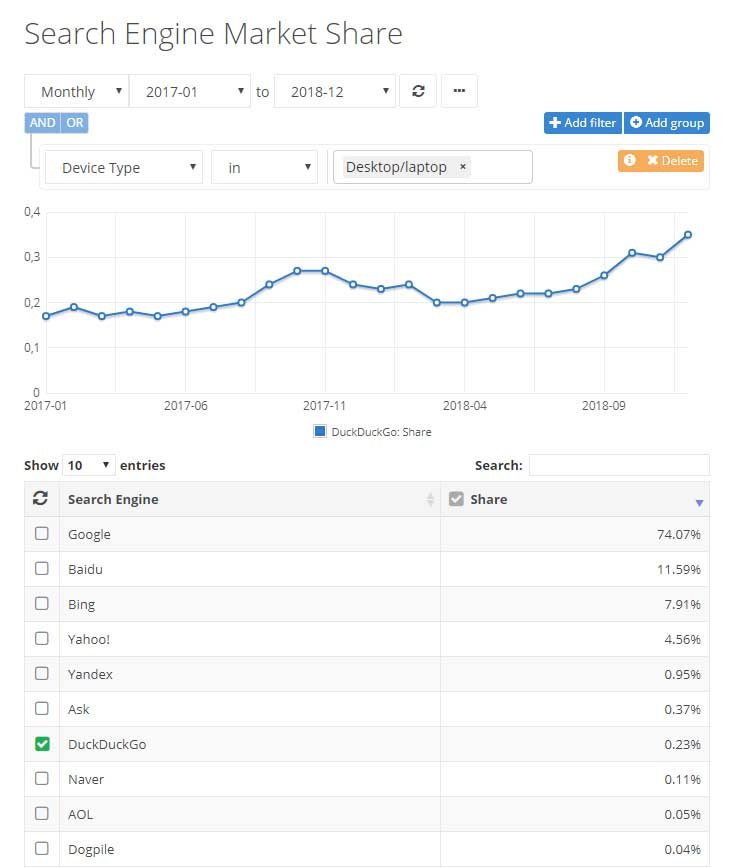Remove the Desktop/laptop tag via its × icon
Image resolution: width=732 pixels, height=868 pixels.
point(461,167)
